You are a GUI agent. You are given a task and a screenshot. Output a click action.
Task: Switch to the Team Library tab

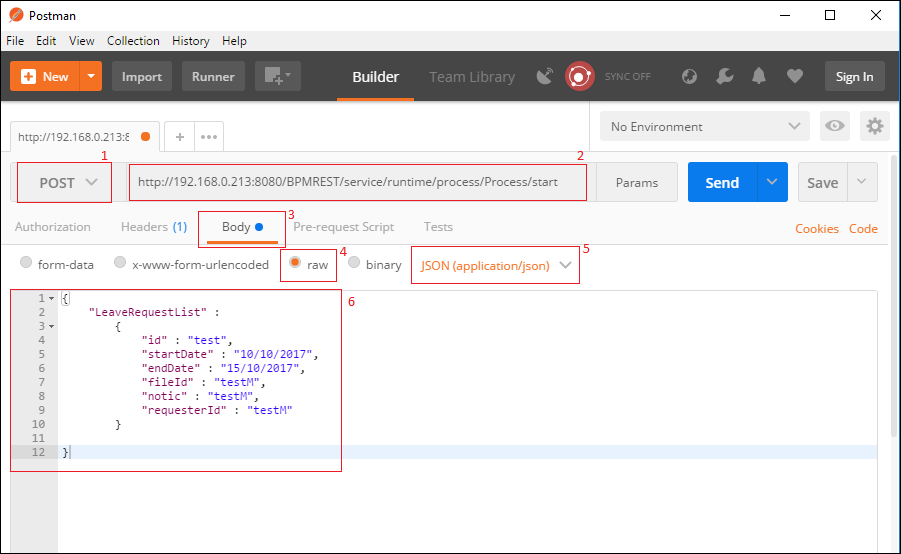pos(472,77)
